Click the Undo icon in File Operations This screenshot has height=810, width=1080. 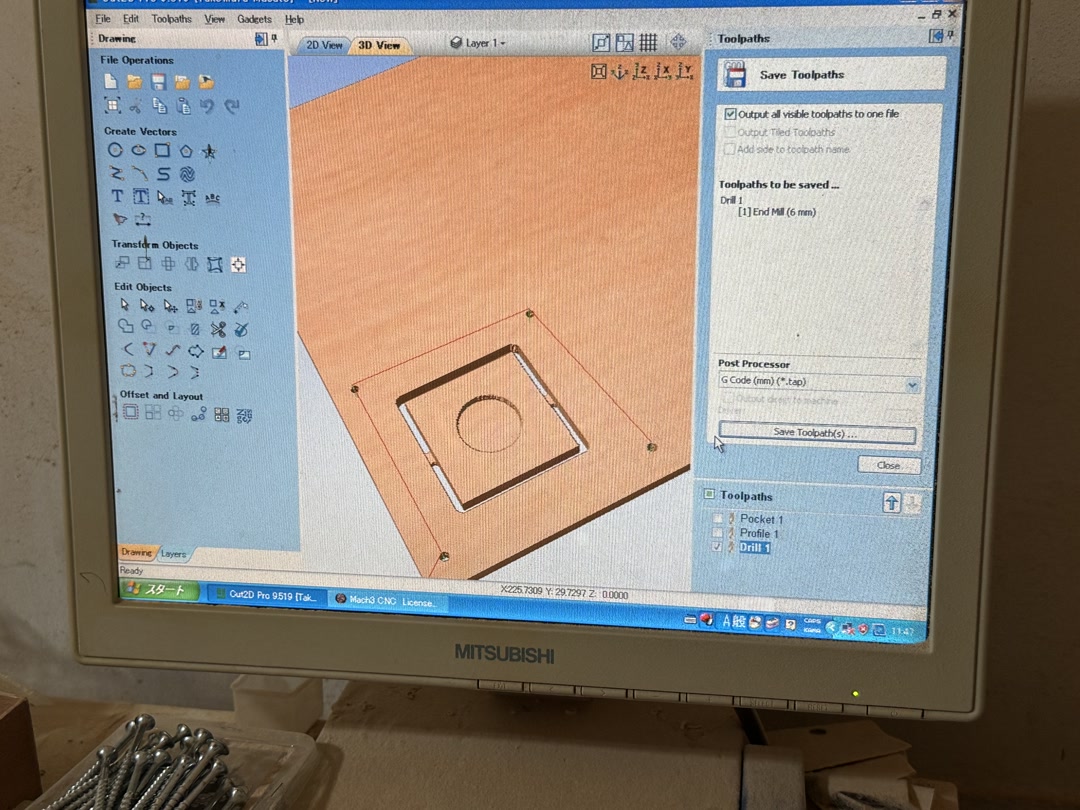[x=207, y=107]
